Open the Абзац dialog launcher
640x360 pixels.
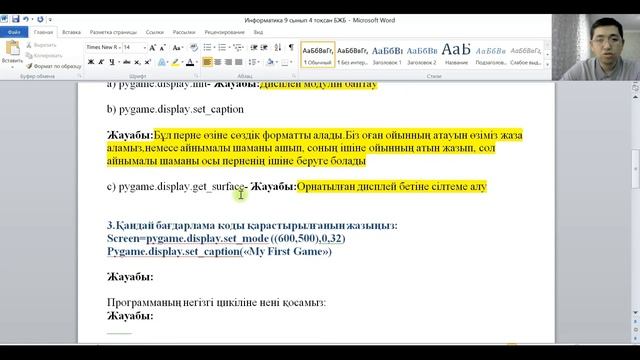[x=294, y=76]
